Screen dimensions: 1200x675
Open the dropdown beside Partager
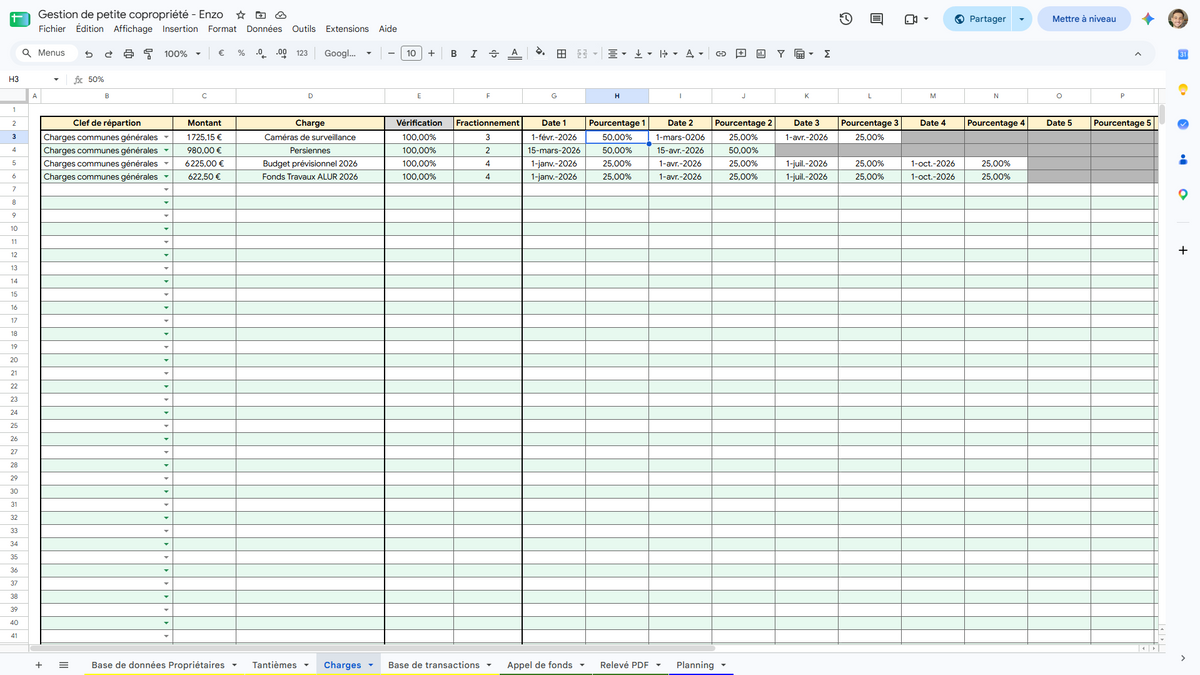(1021, 19)
